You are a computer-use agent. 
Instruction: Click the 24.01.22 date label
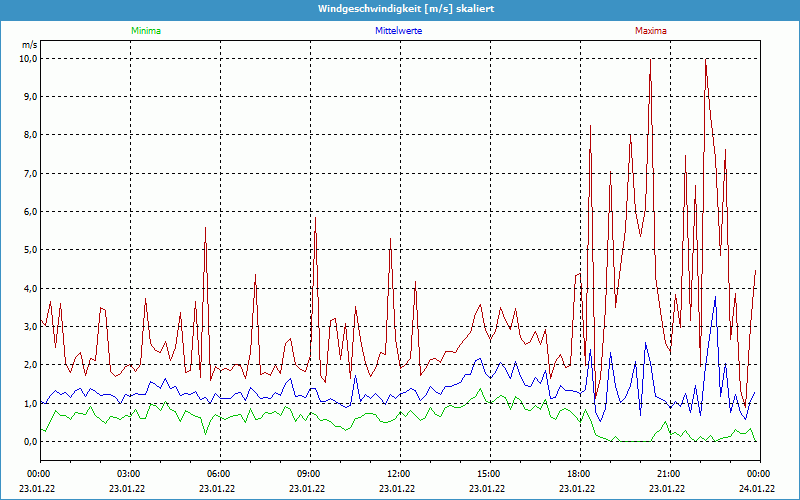(757, 488)
